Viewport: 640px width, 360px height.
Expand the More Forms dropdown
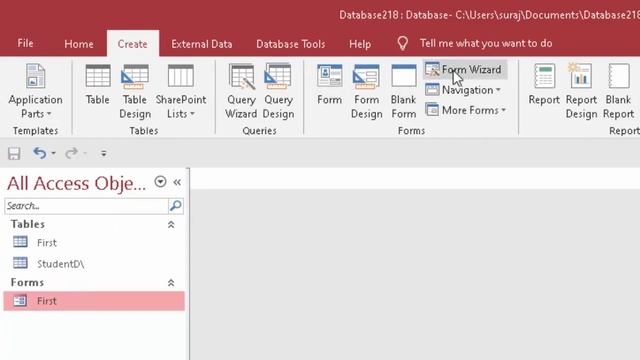point(466,110)
